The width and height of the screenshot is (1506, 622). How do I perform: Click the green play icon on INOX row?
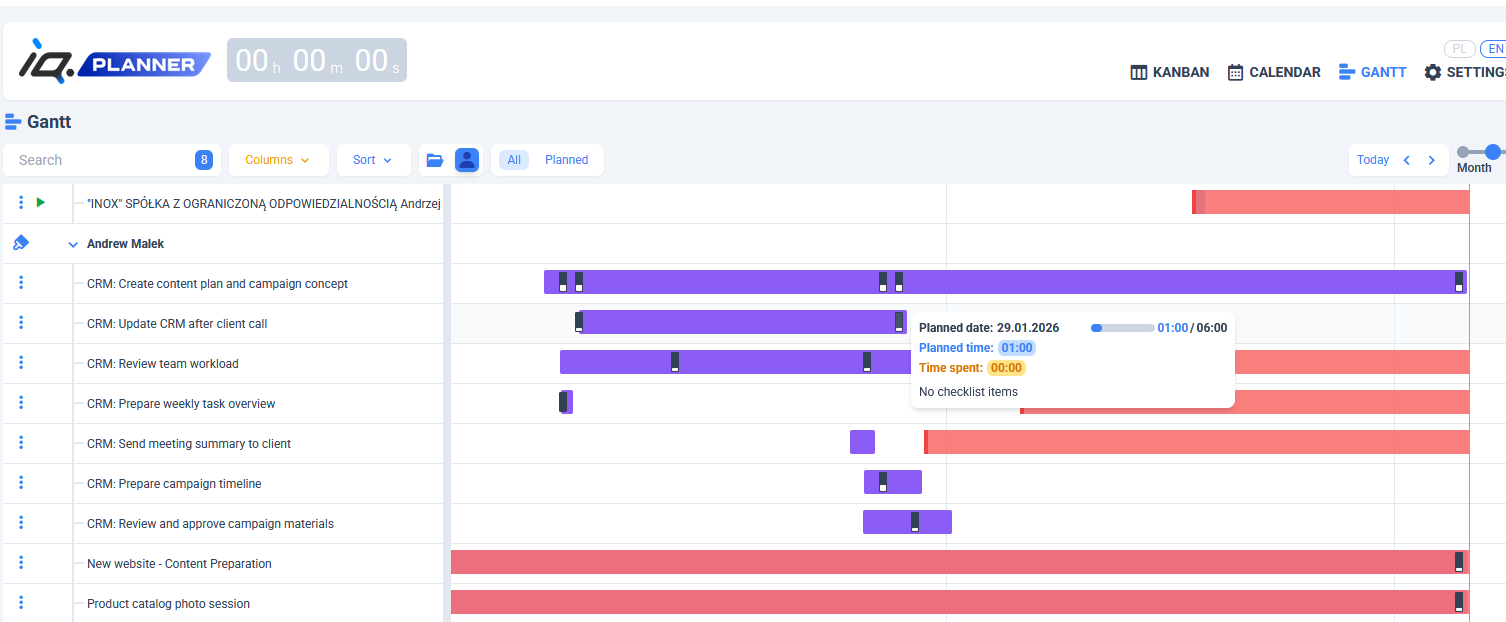(41, 203)
